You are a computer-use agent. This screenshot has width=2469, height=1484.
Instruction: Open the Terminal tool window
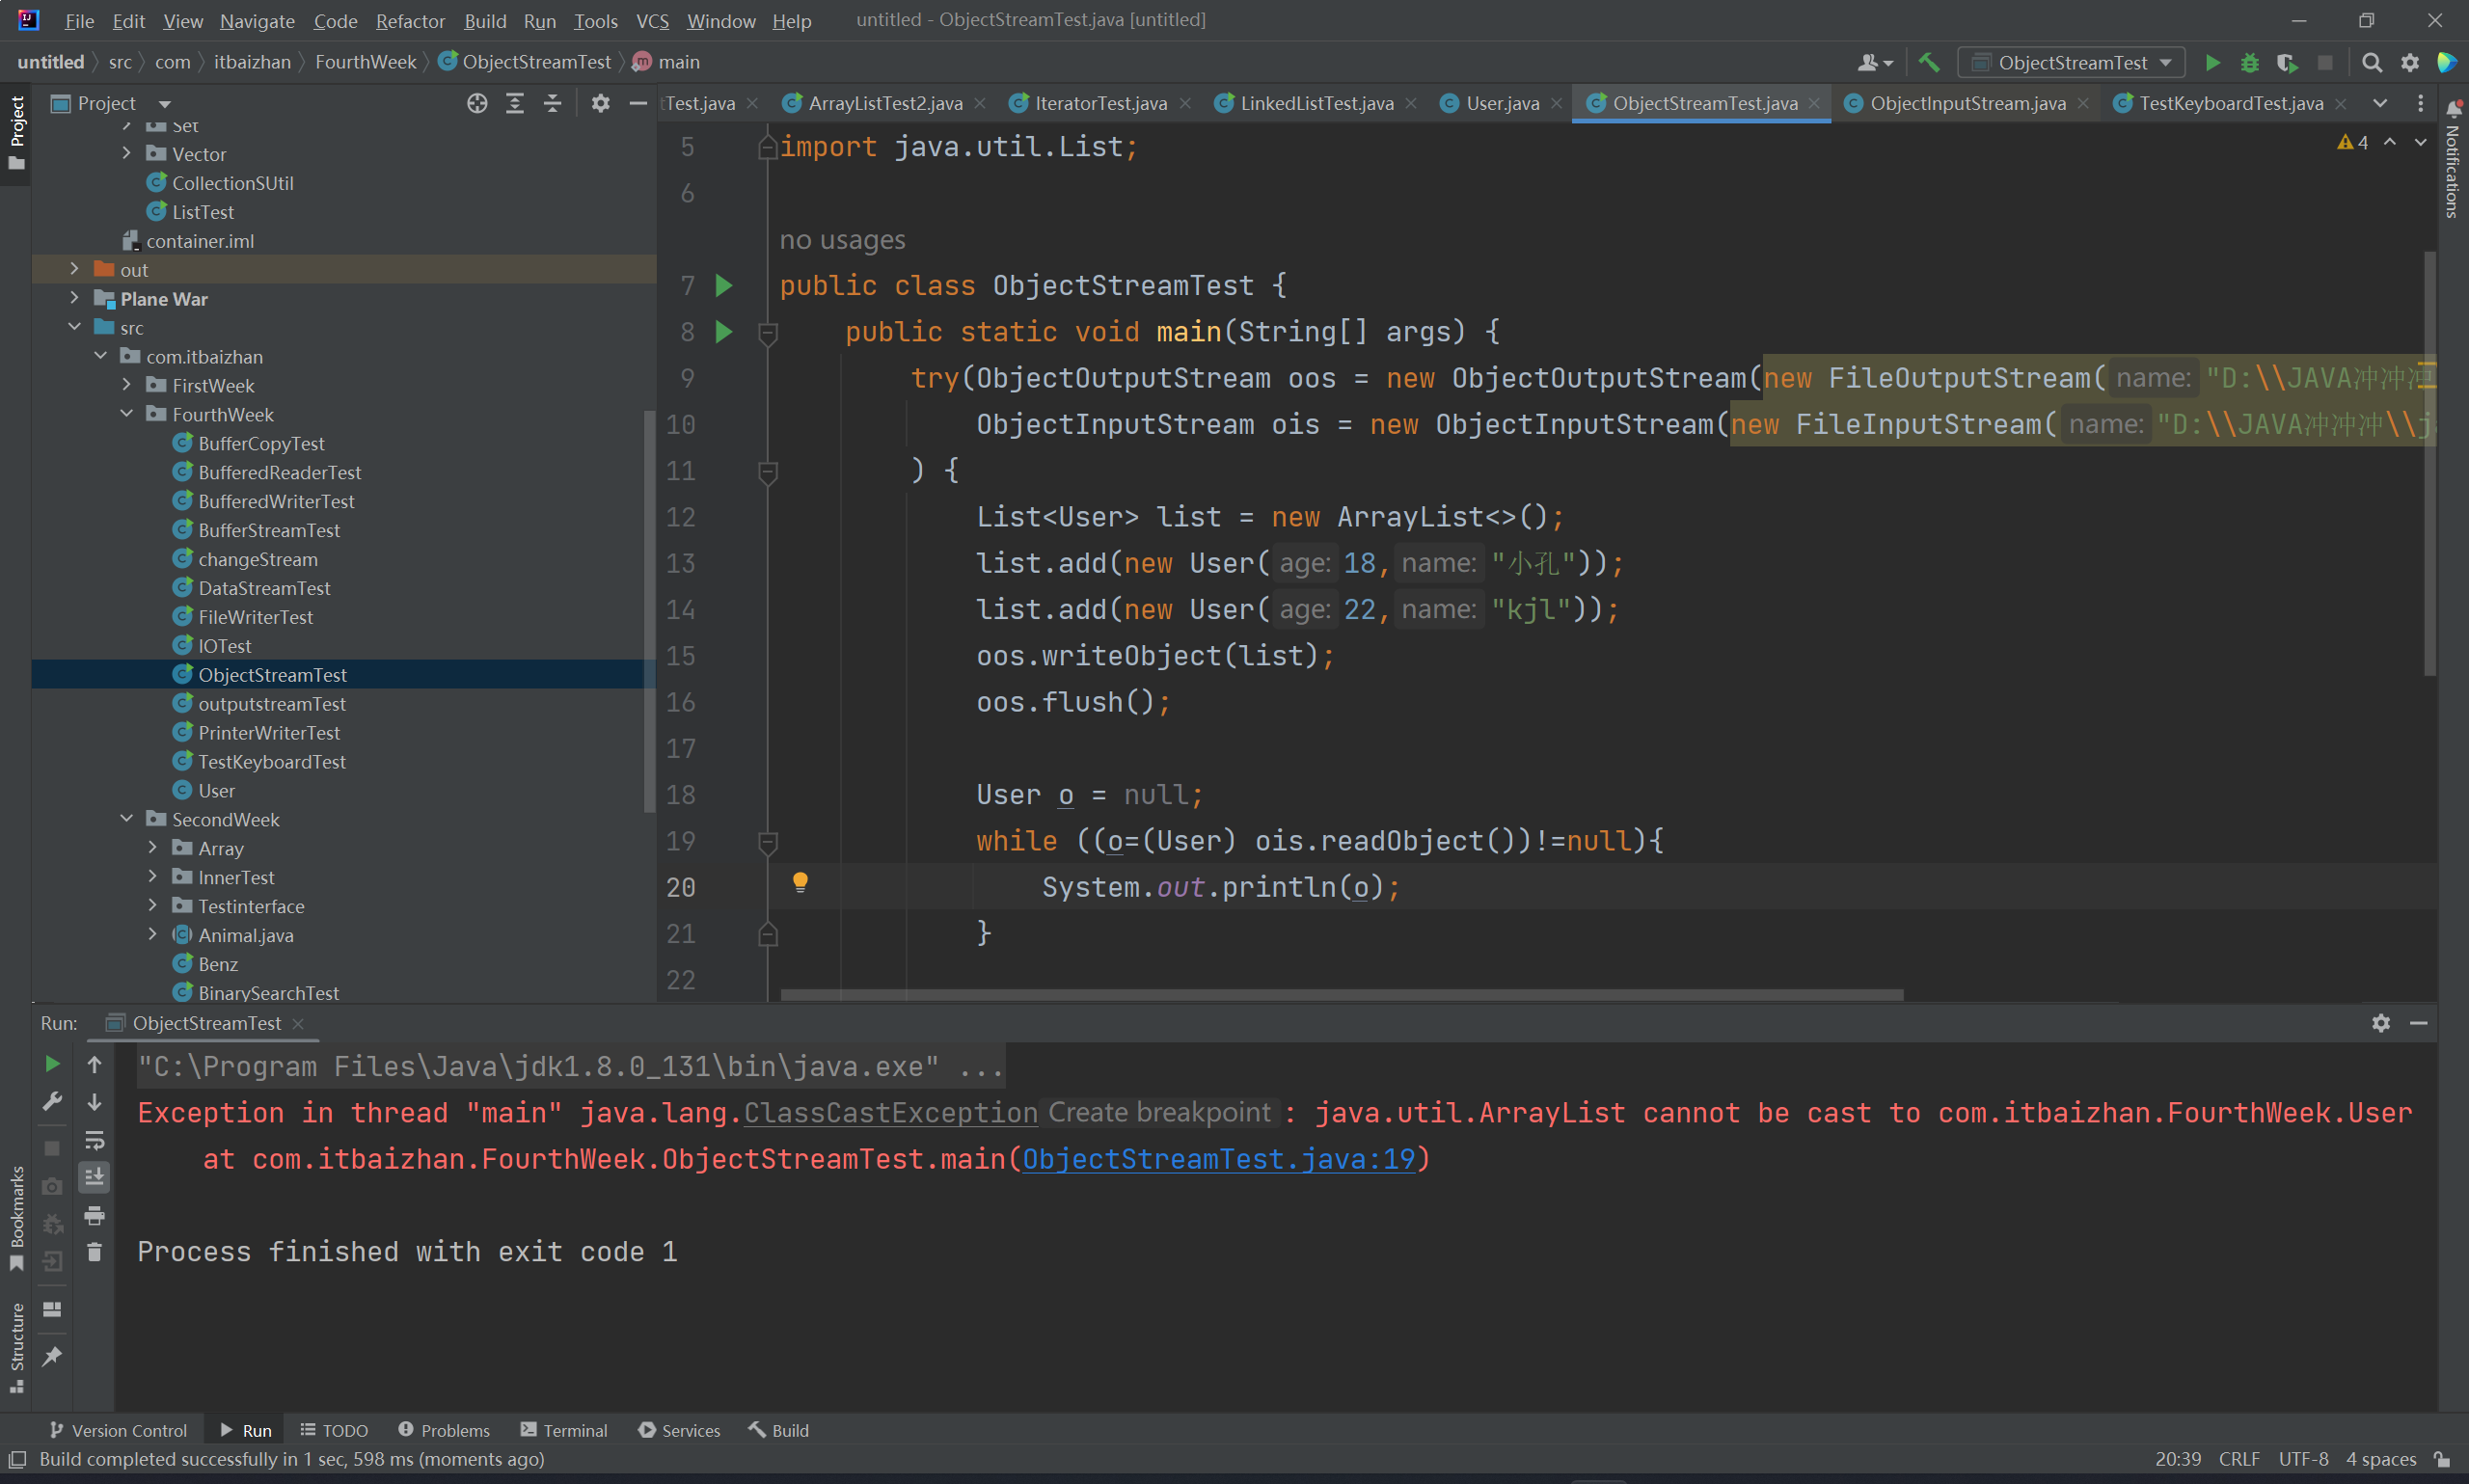tap(564, 1430)
